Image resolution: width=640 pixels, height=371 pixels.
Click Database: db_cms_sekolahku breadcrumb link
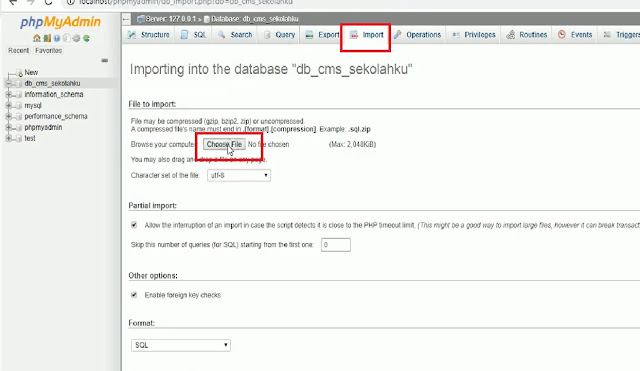click(x=255, y=19)
